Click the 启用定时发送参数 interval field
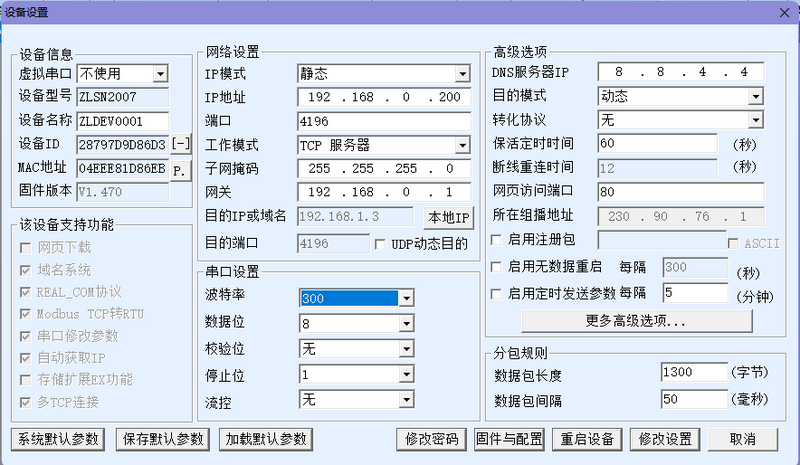This screenshot has height=465, width=800. click(695, 292)
